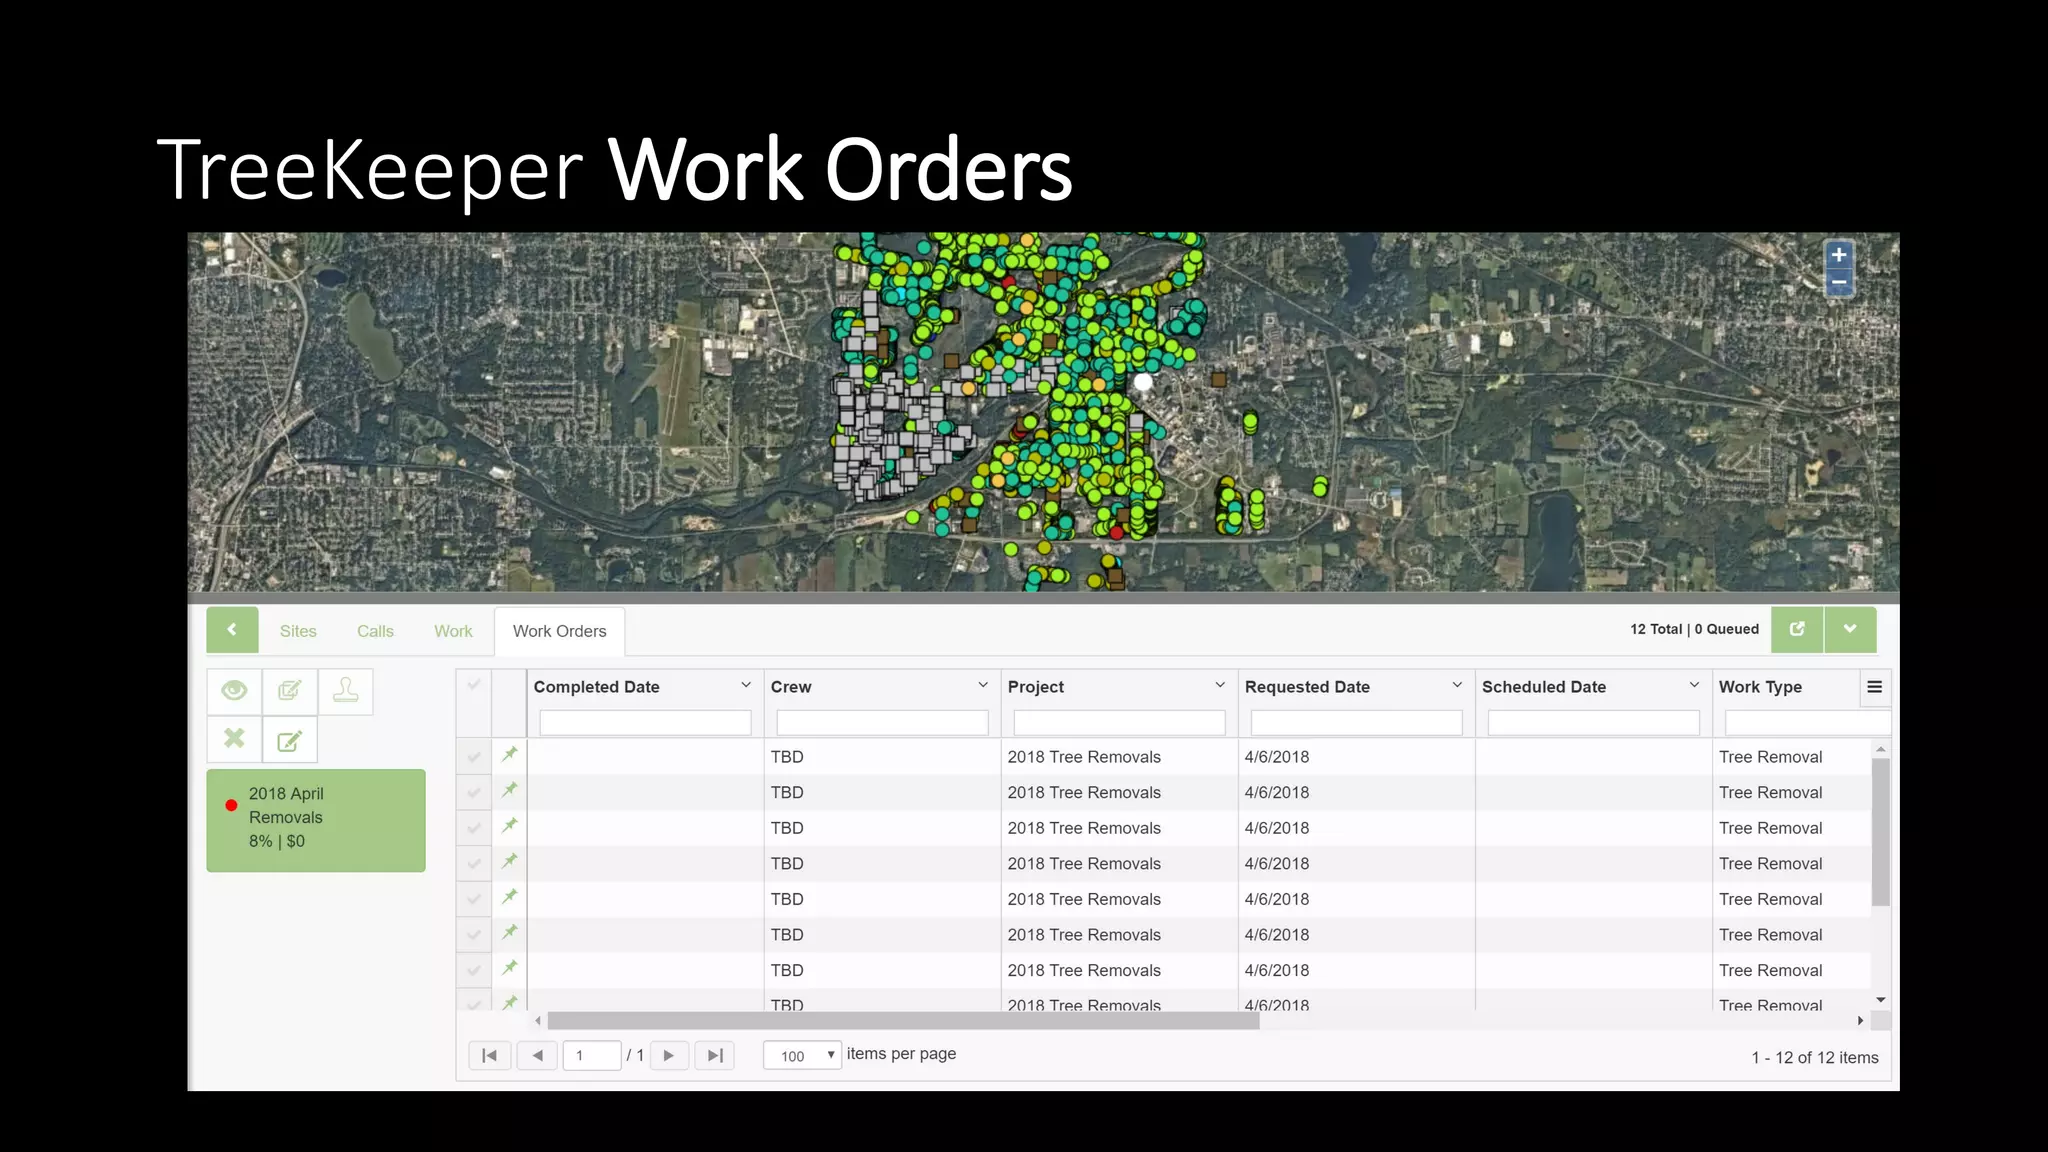Click the eye view icon
The height and width of the screenshot is (1152, 2048).
point(234,691)
